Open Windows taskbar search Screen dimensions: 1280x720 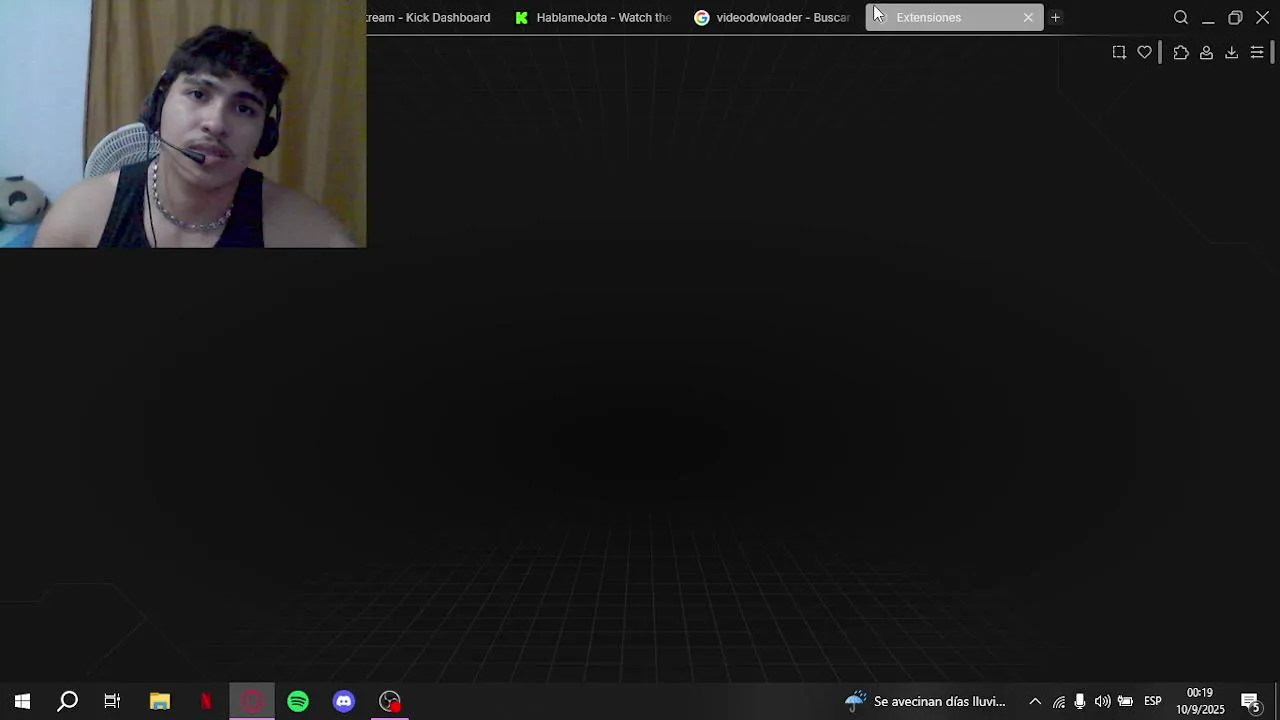click(67, 701)
